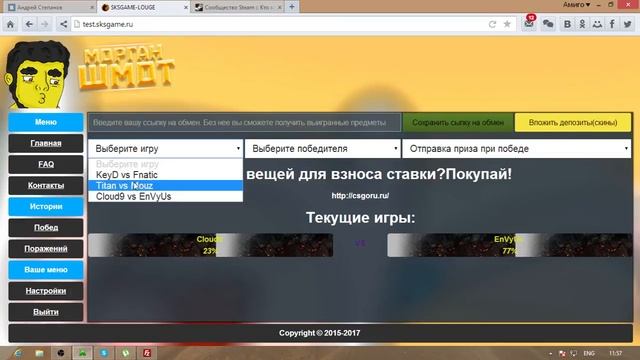Click the green save trade link button
Viewport: 640px width, 360px height.
coord(458,122)
